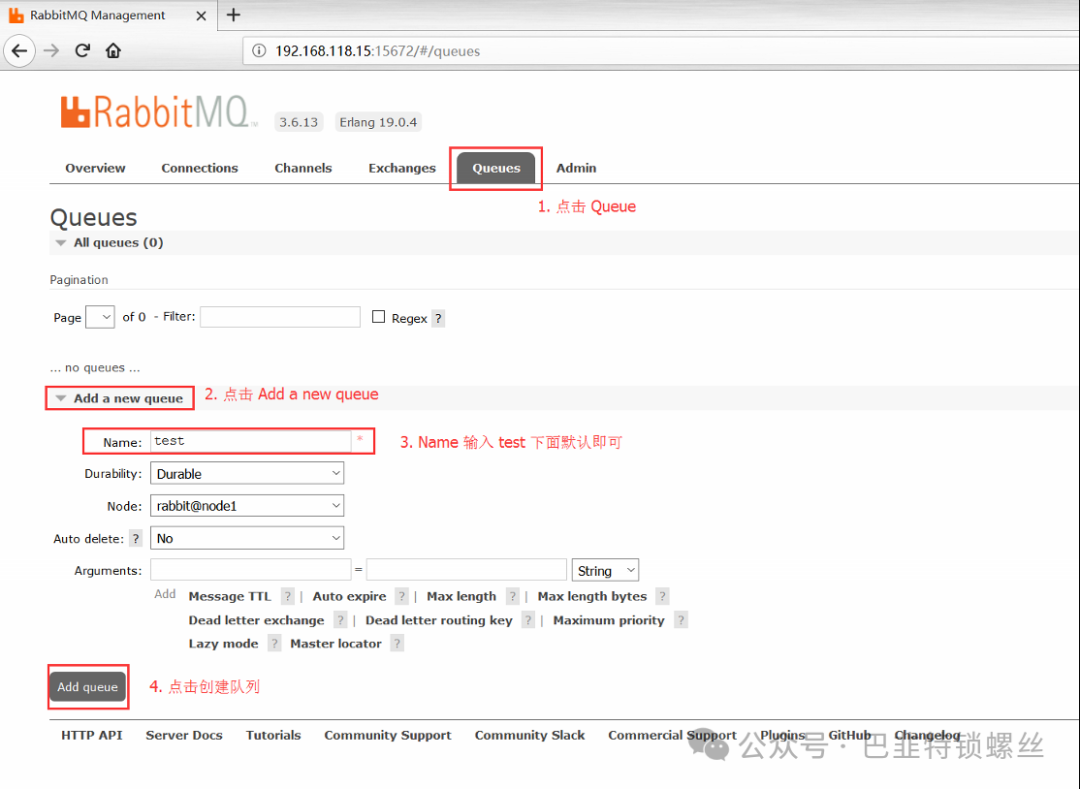Switch to the Exchanges tab
Viewport: 1080px width, 789px height.
[x=402, y=168]
